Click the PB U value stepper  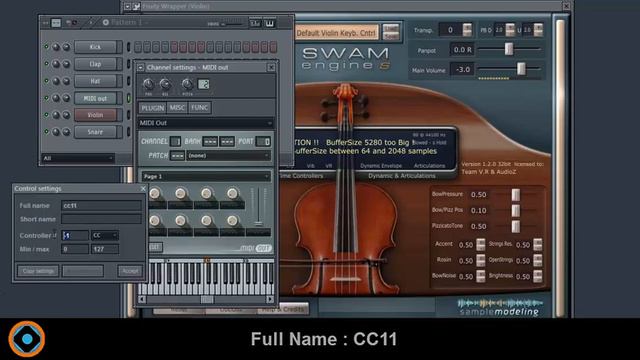(538, 29)
